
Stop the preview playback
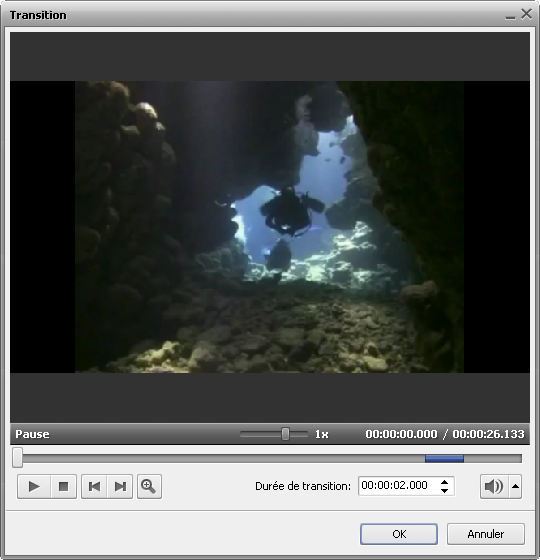(x=64, y=486)
